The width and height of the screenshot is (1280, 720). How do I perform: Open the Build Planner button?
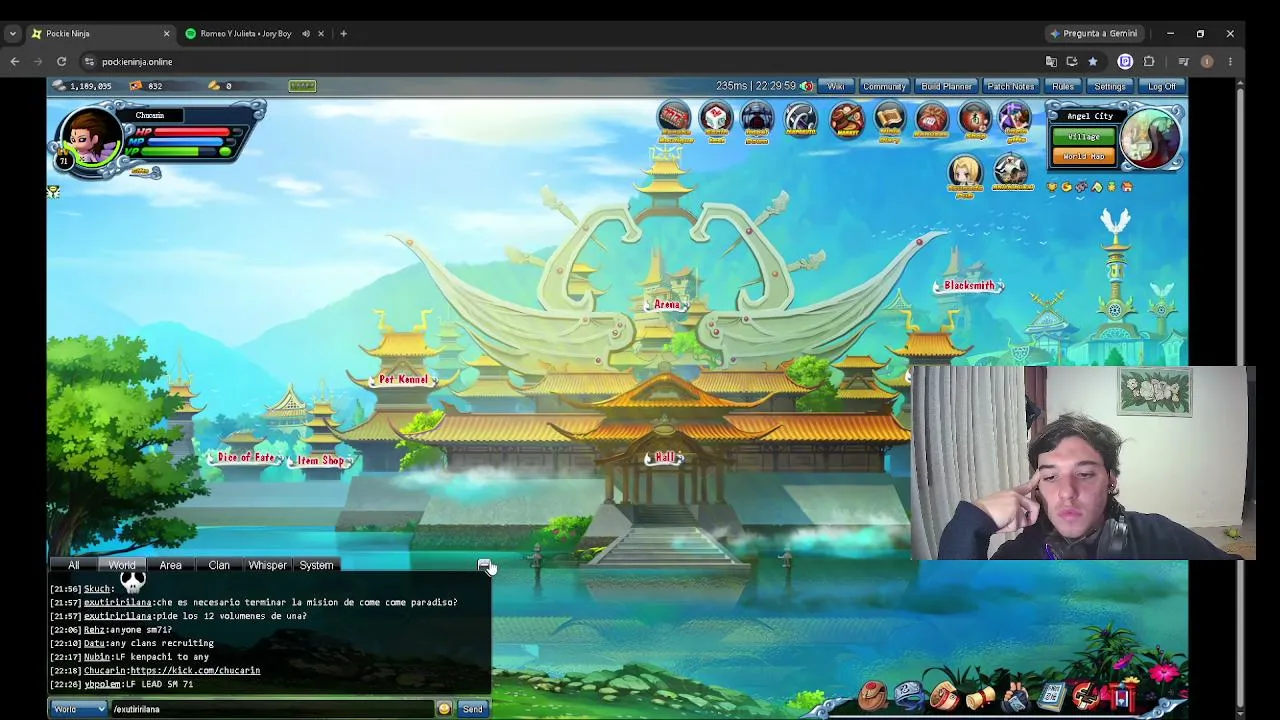click(946, 86)
